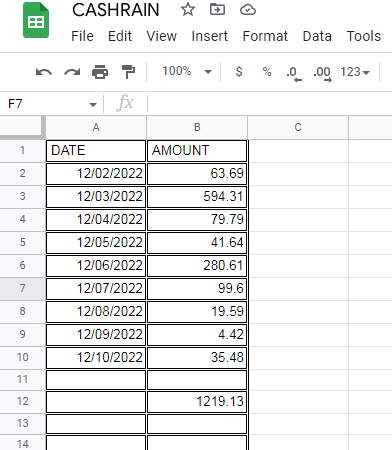Click the CASHRAIN document title
Viewport: 392px width, 450px height.
coord(116,10)
